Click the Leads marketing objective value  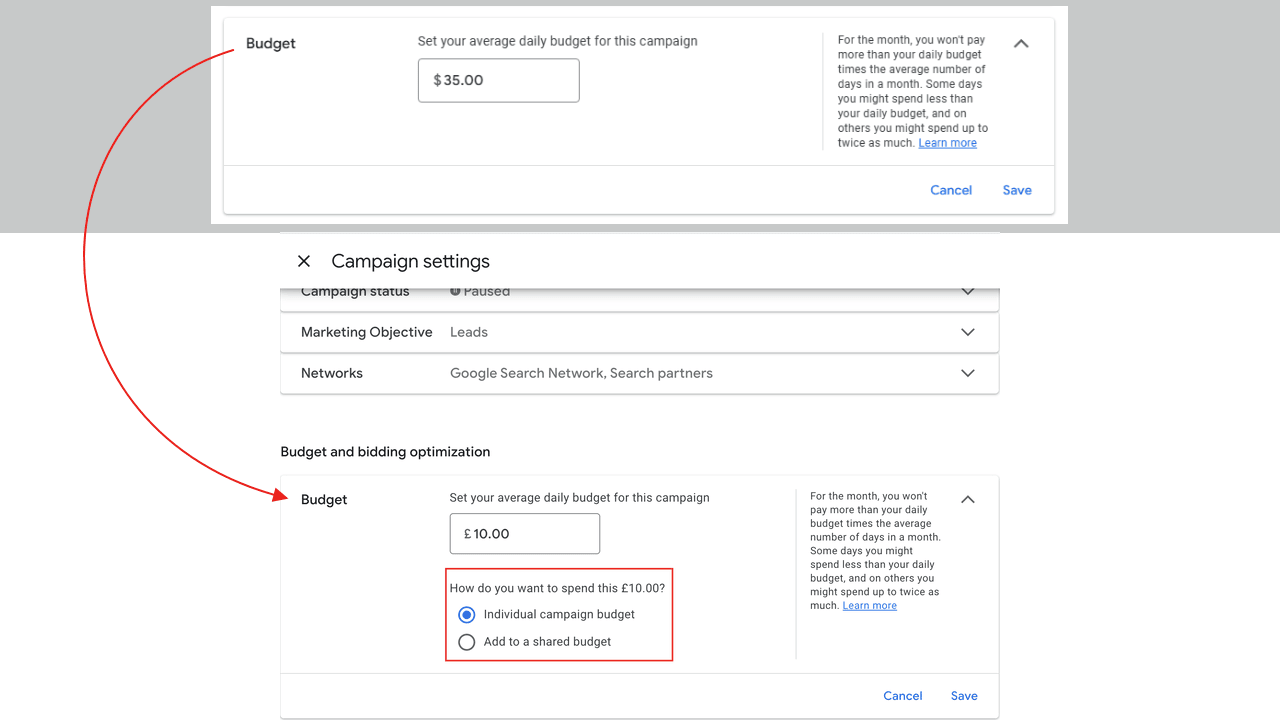(469, 332)
